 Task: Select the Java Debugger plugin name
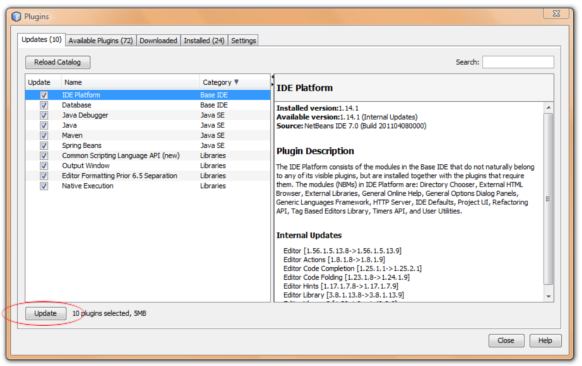(85, 115)
